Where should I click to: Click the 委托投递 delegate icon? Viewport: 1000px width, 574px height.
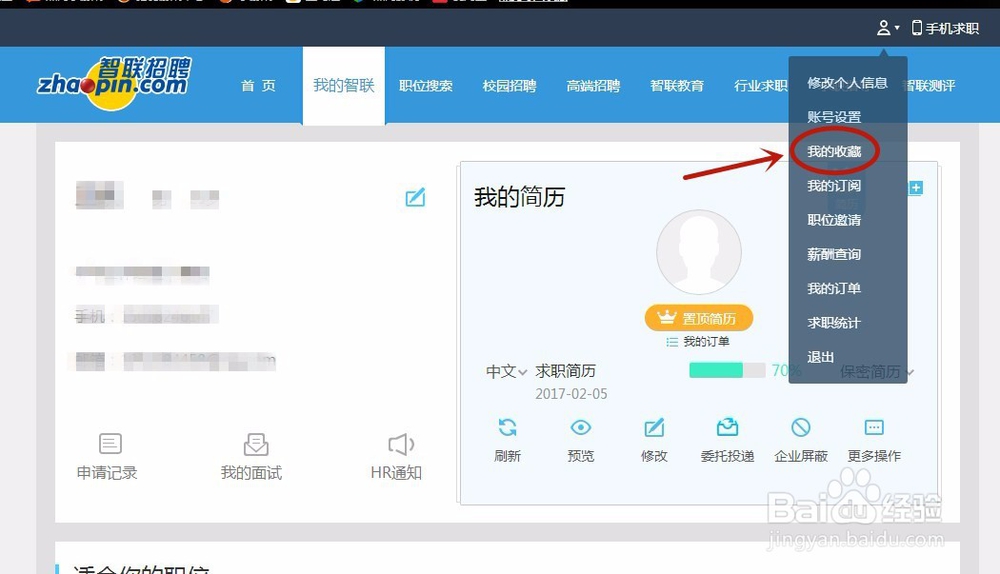pos(727,427)
